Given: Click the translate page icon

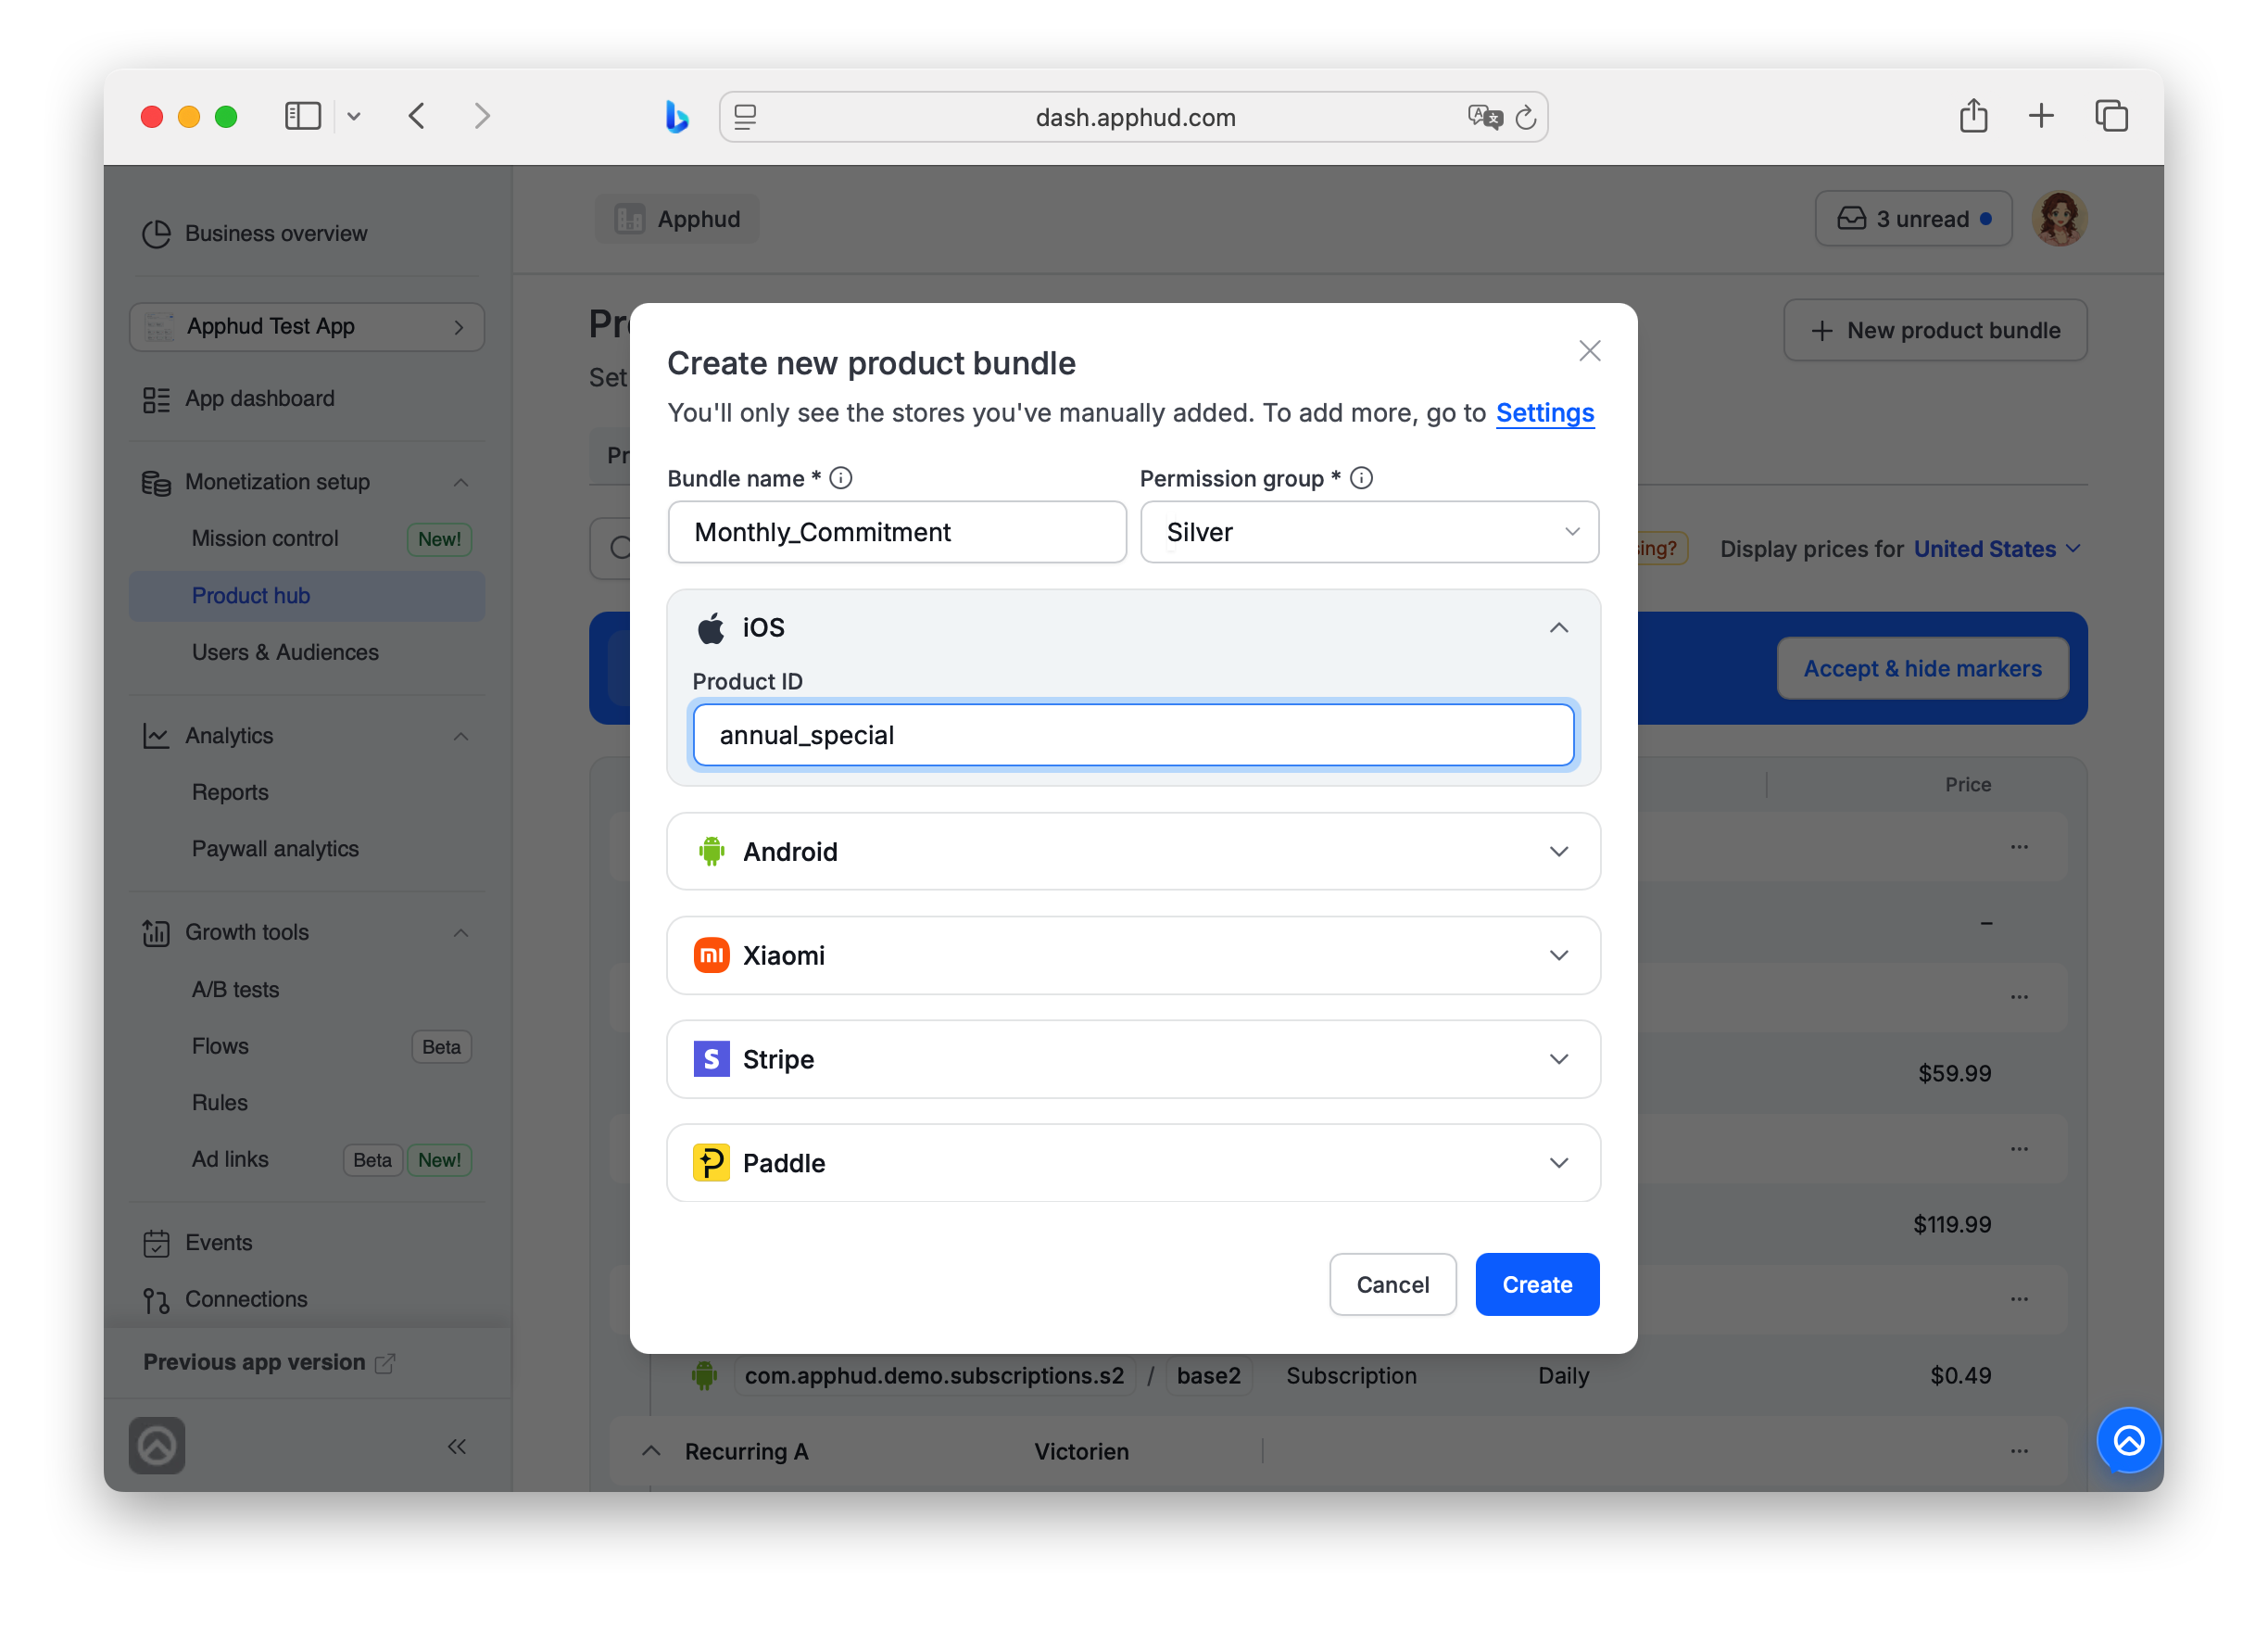Looking at the screenshot, I should point(1485,117).
